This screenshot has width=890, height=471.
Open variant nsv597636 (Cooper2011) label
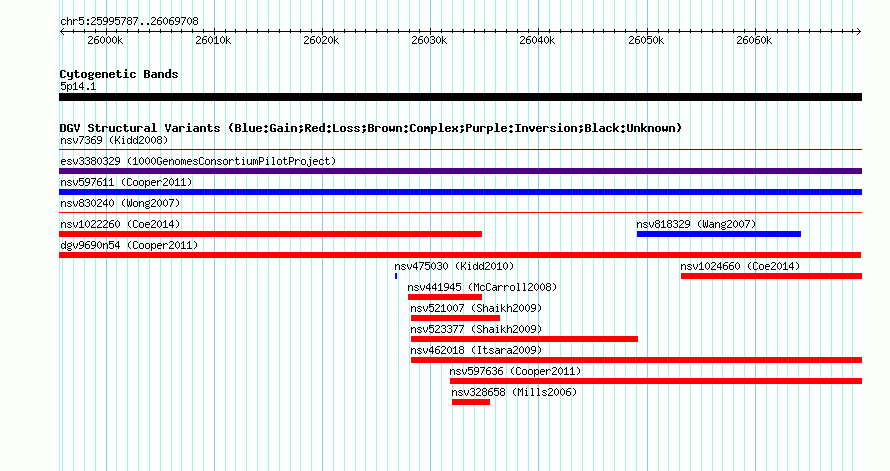tap(515, 371)
